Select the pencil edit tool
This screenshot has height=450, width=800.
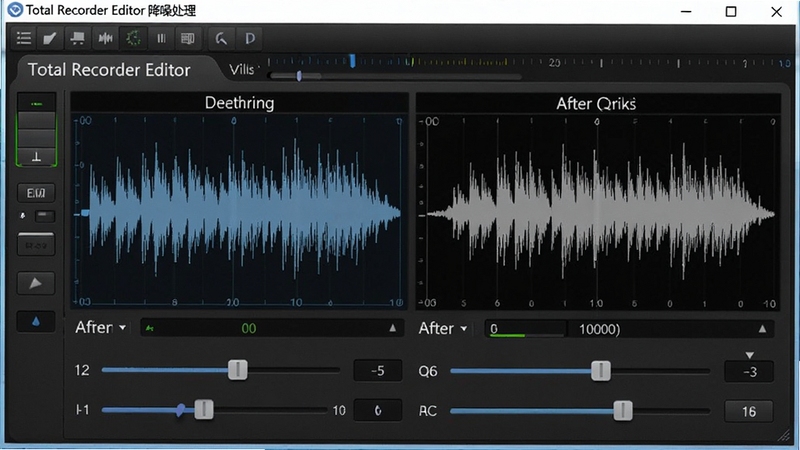tap(50, 38)
